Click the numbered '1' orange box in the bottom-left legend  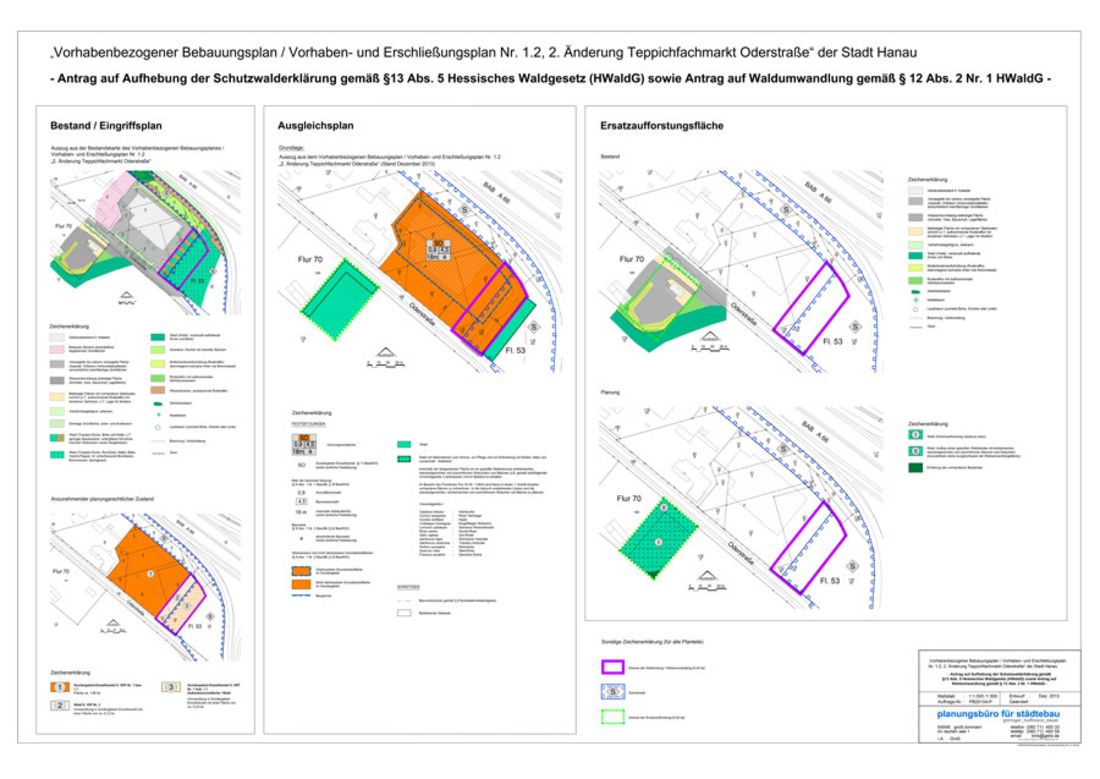pos(59,688)
